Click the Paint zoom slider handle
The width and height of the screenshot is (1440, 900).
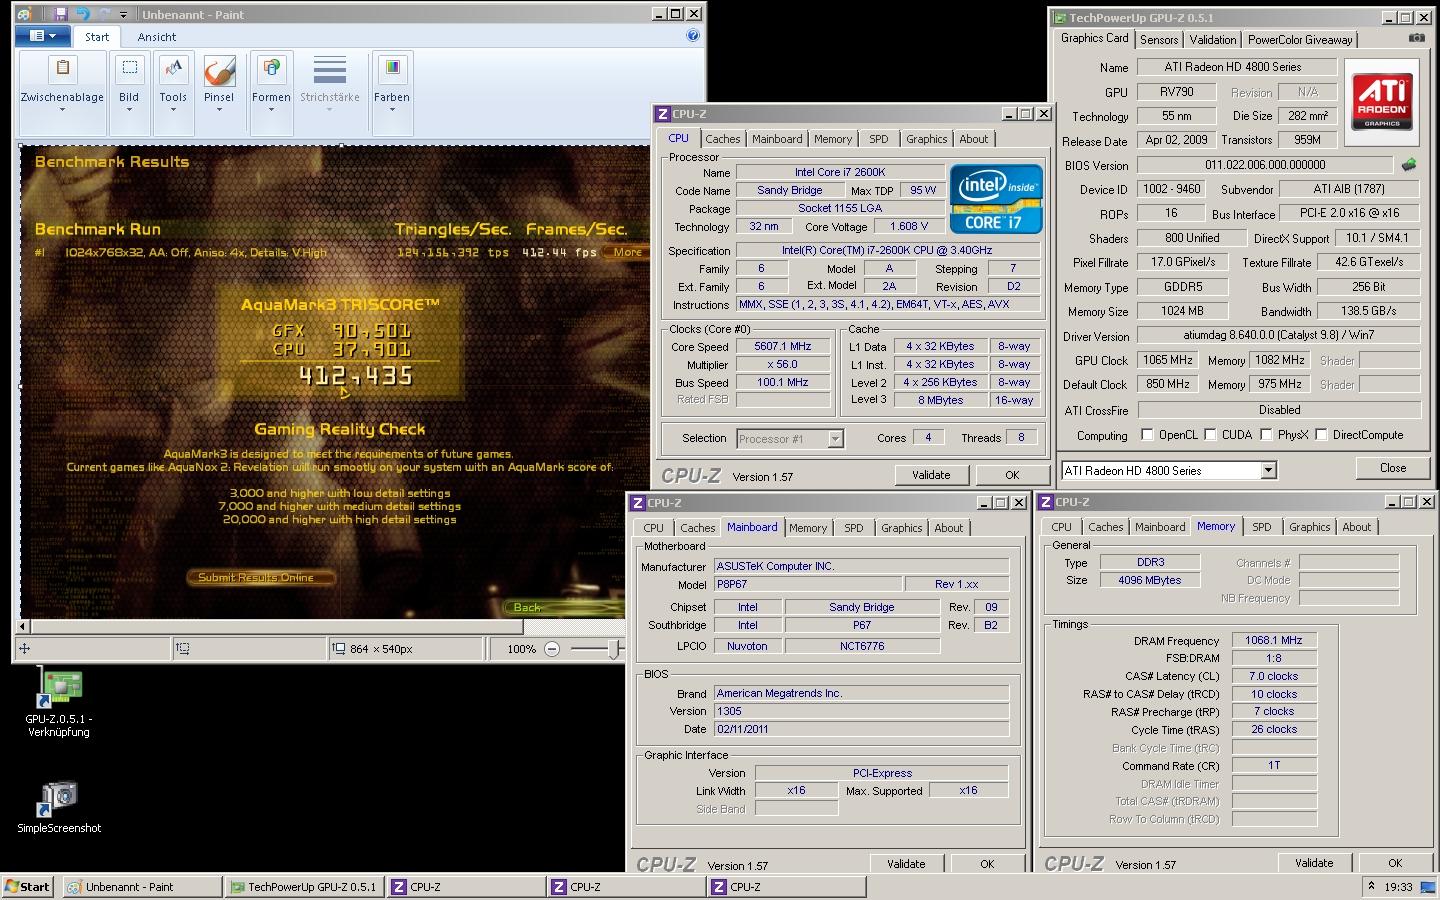point(613,649)
